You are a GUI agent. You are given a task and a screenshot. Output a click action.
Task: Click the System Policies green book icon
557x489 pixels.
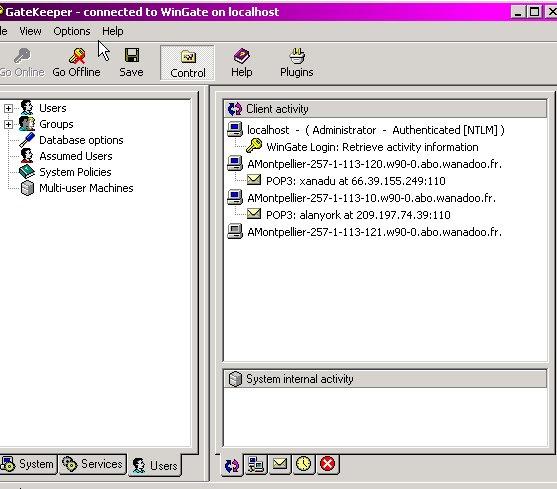[27, 172]
